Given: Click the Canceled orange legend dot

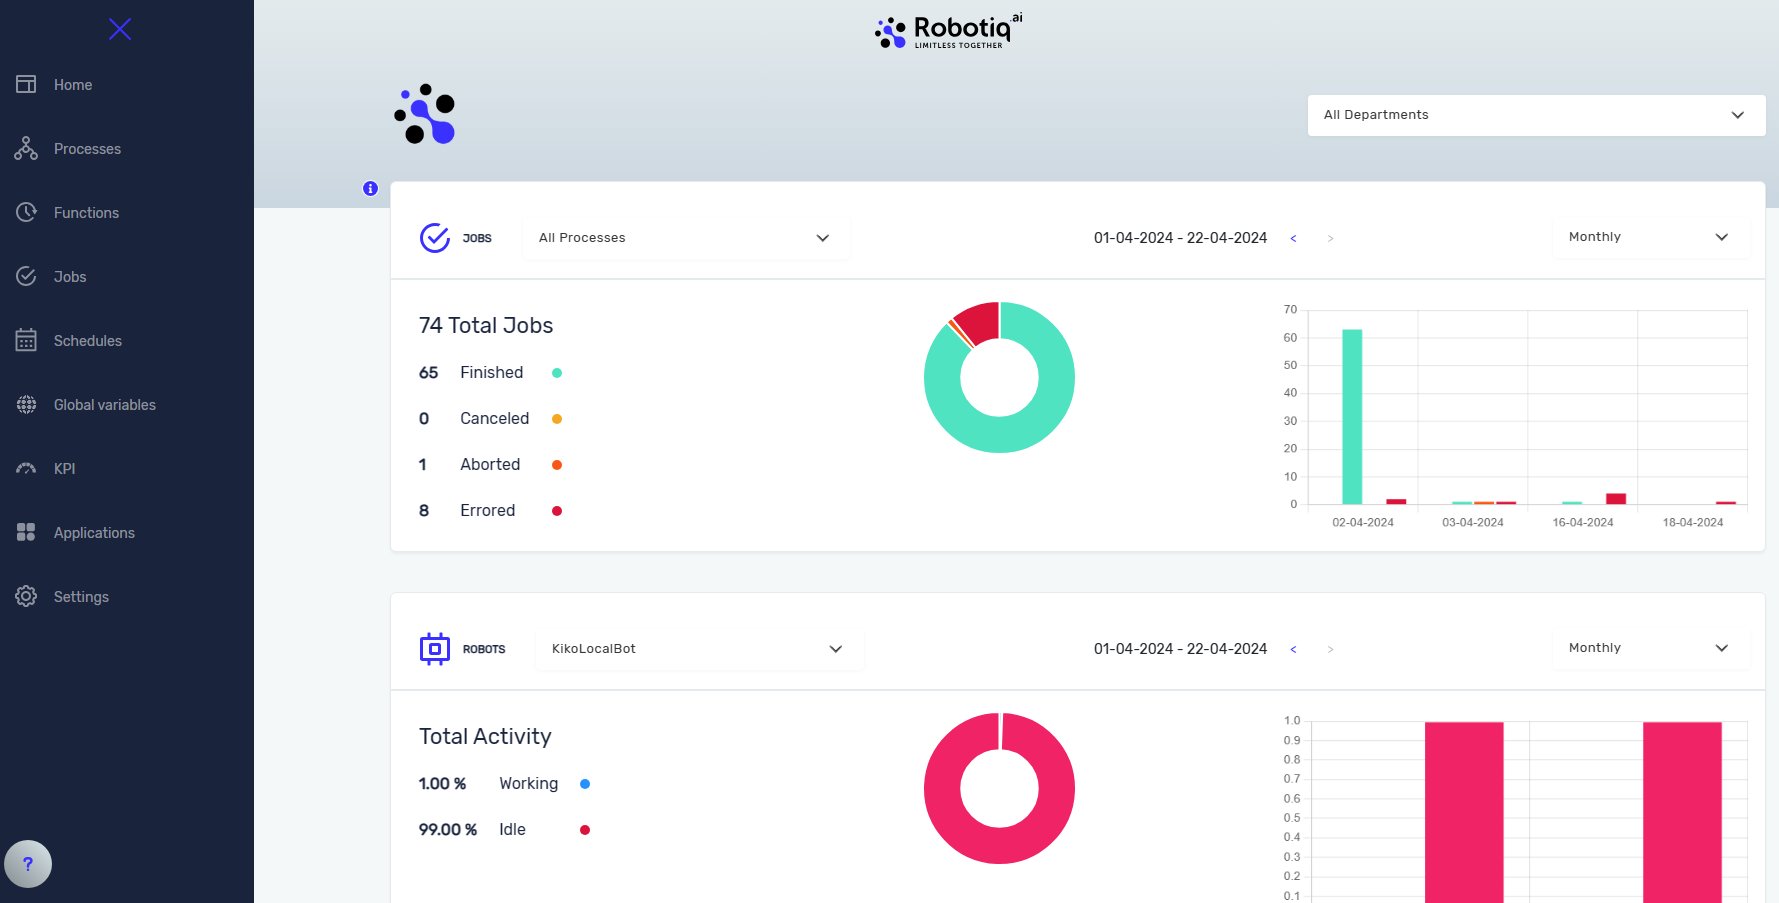Looking at the screenshot, I should 557,419.
